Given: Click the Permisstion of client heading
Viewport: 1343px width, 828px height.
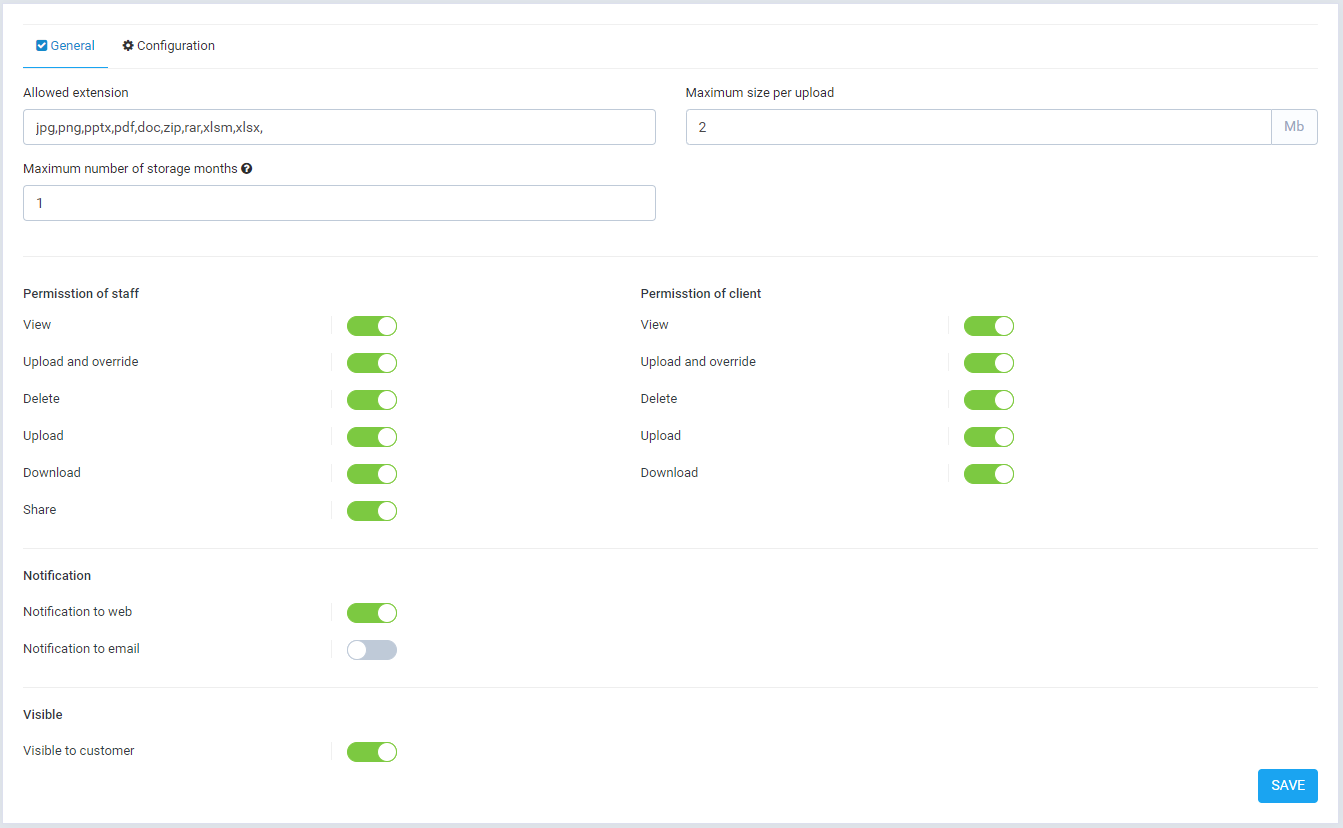Looking at the screenshot, I should tap(701, 294).
